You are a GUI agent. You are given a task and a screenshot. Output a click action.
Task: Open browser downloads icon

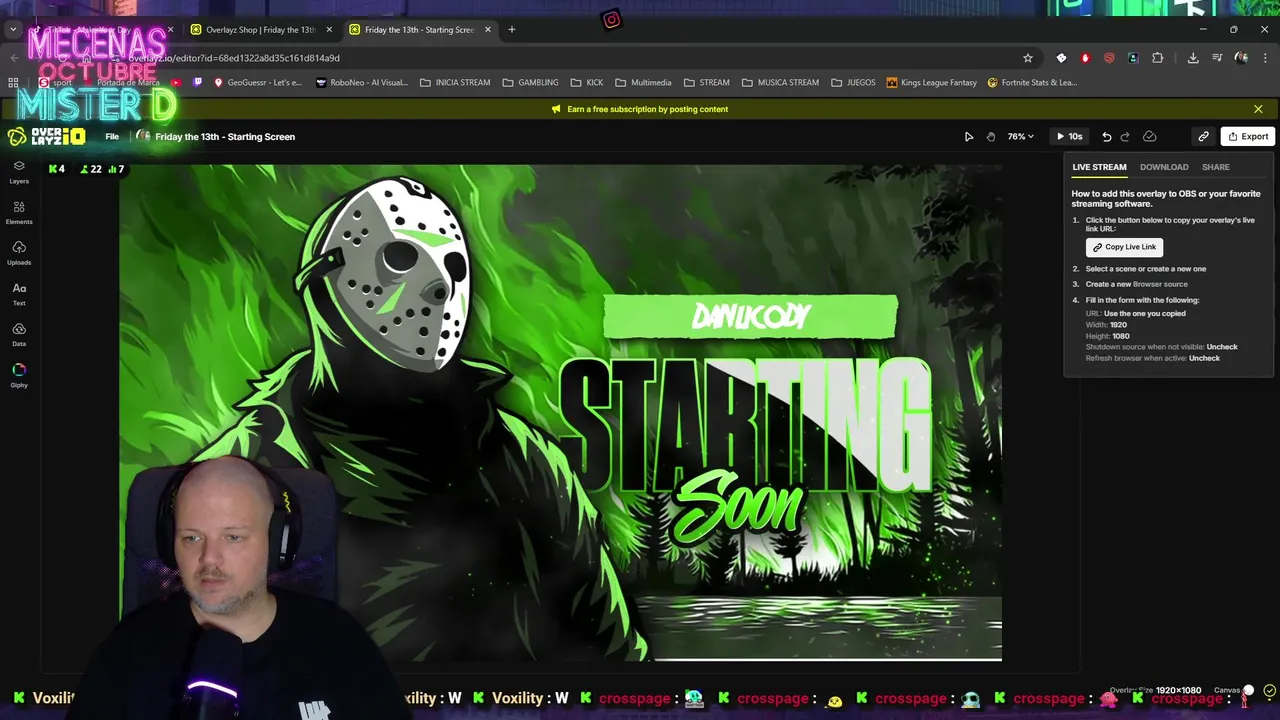1193,58
